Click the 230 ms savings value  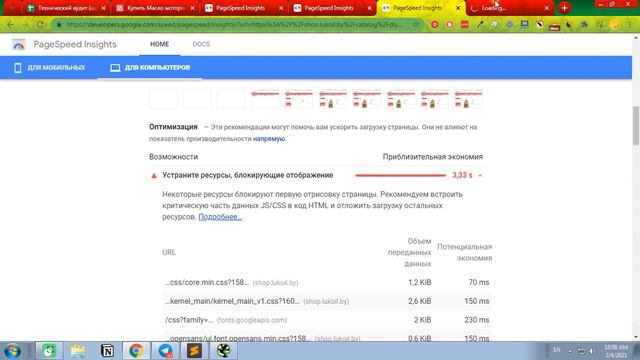pos(476,320)
